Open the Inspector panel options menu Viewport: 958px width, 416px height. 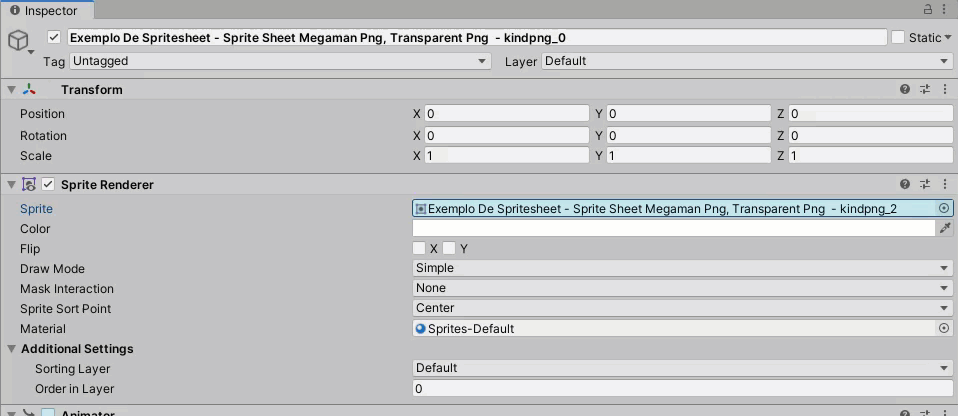pos(945,9)
